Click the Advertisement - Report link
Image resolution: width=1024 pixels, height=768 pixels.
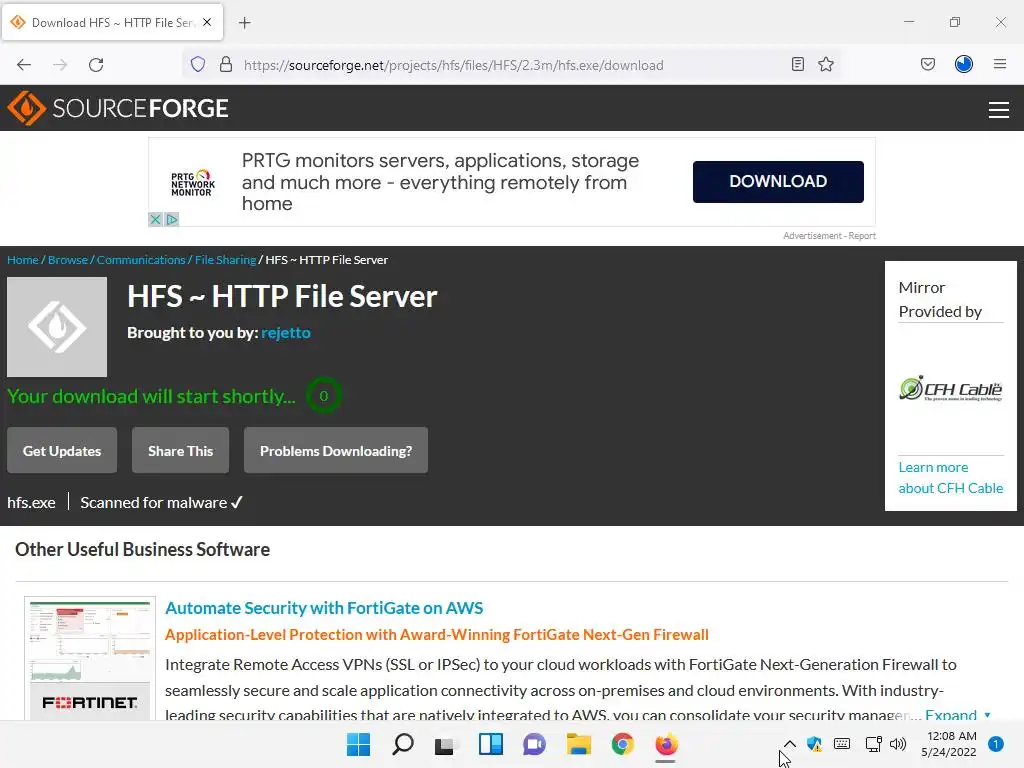point(829,236)
